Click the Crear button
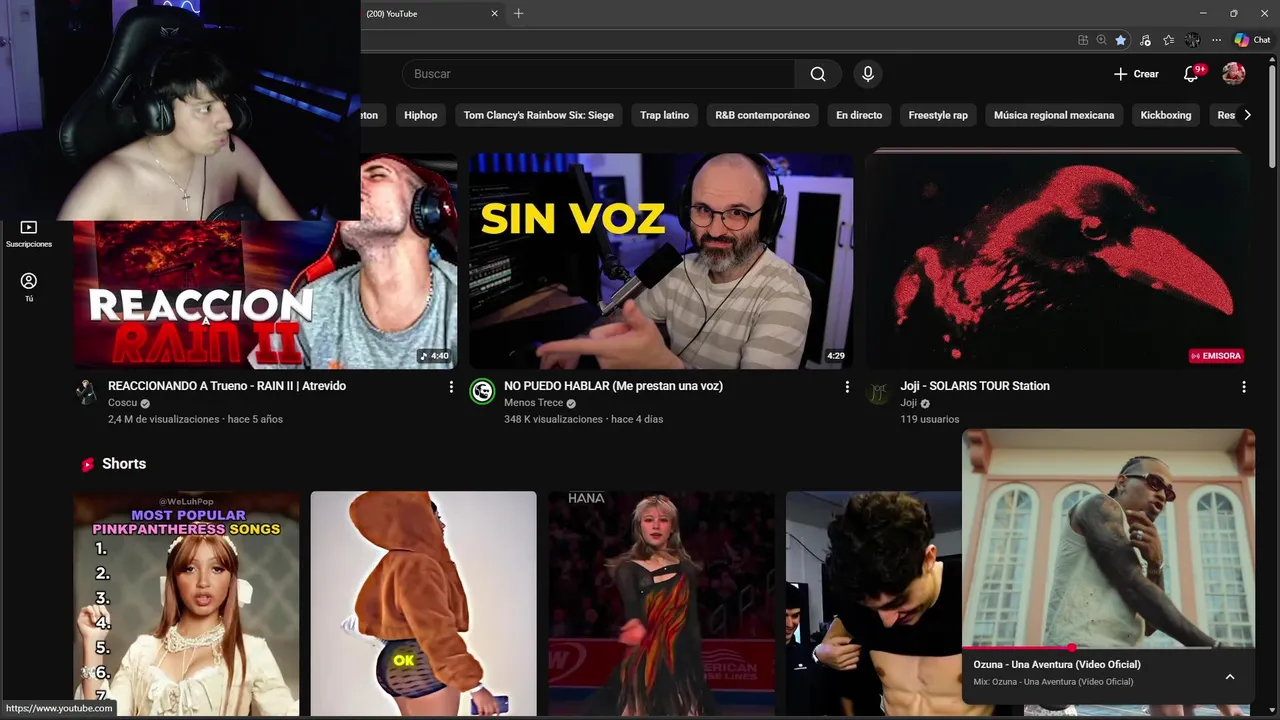Image resolution: width=1280 pixels, height=720 pixels. click(x=1136, y=74)
